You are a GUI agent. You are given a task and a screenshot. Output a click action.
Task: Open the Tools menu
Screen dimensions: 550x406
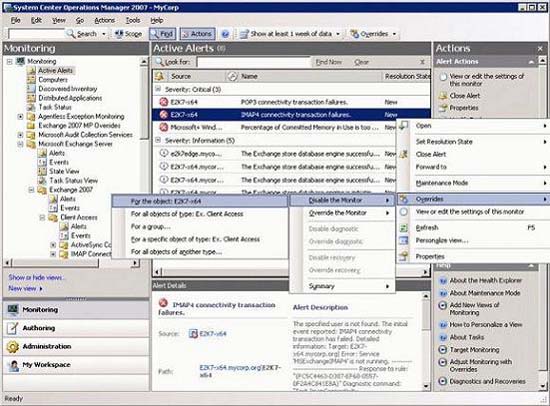pos(133,20)
